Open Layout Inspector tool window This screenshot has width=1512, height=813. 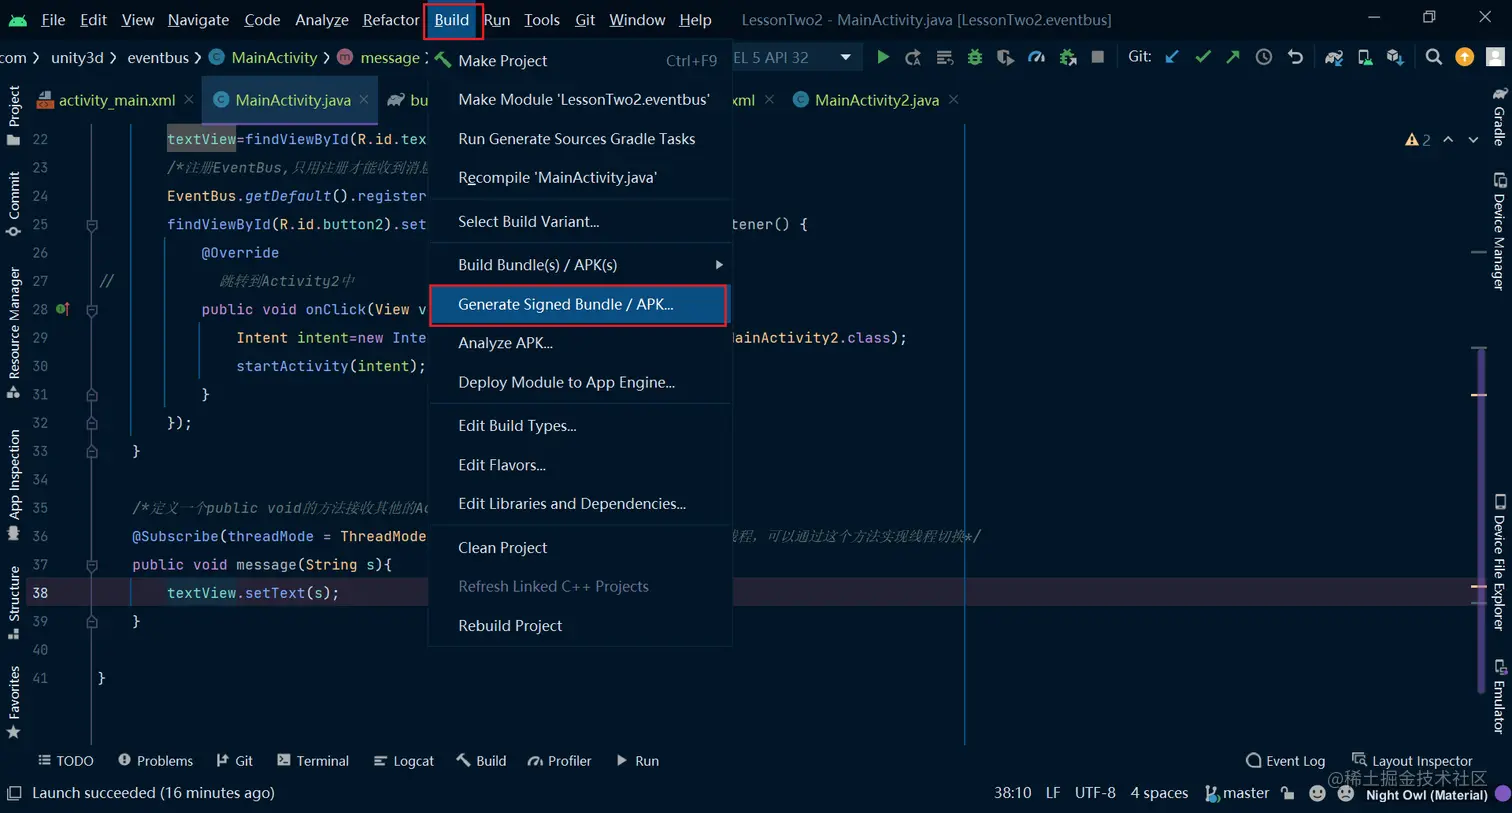[1412, 761]
